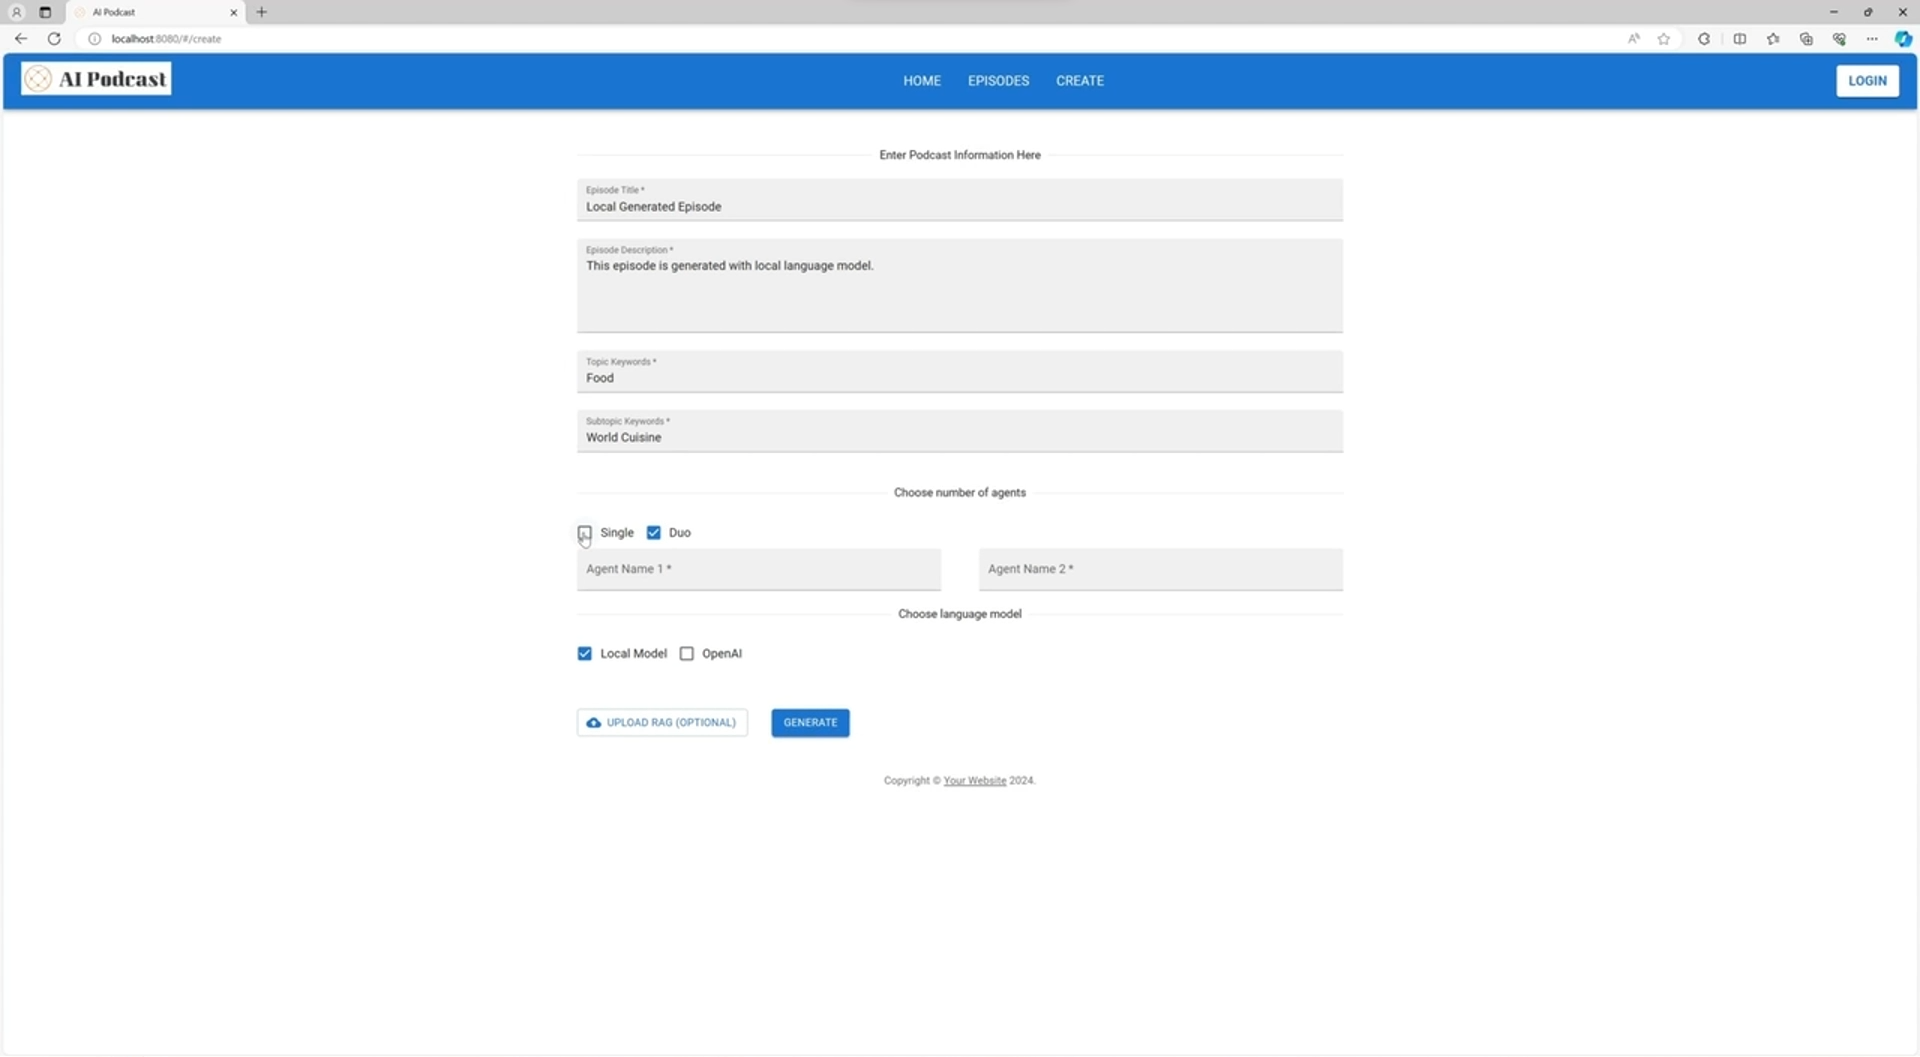This screenshot has width=1920, height=1057.
Task: Check the Single agent checkbox
Action: (585, 533)
